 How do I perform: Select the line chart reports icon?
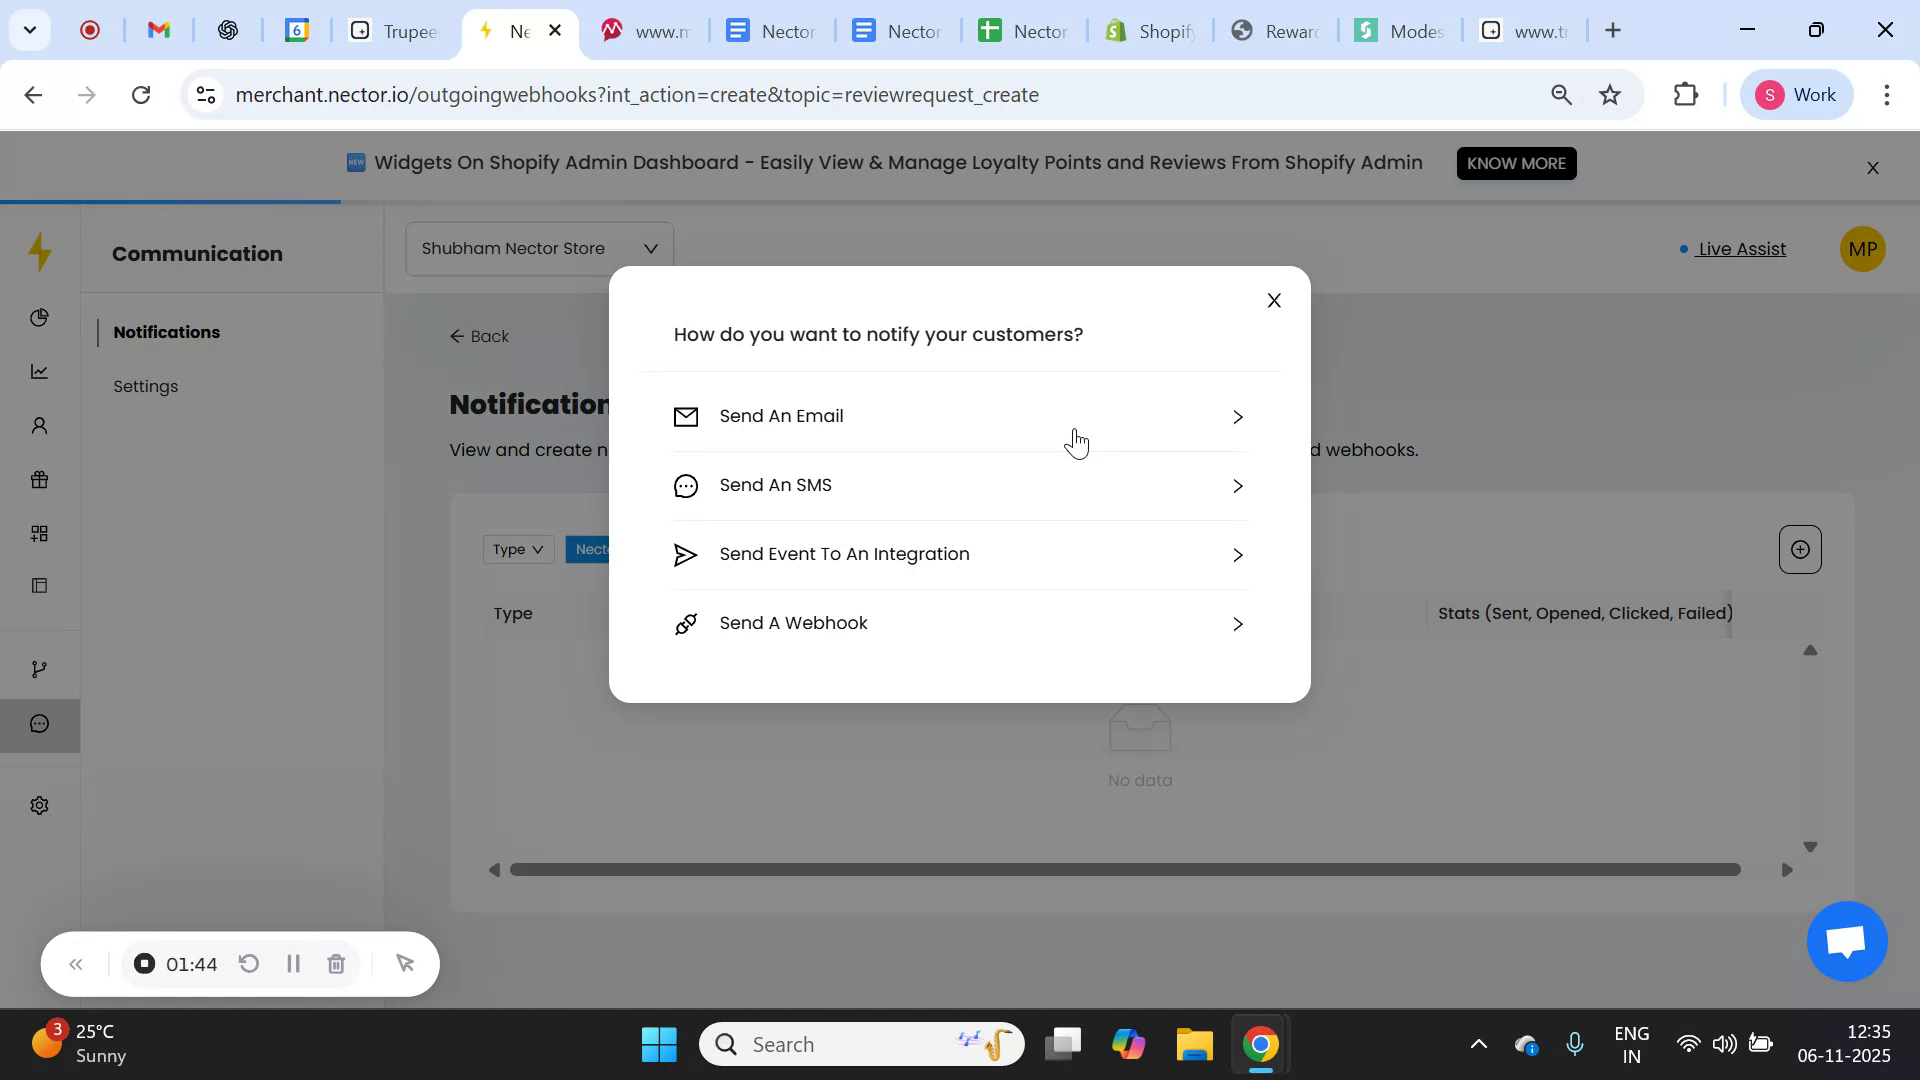pyautogui.click(x=39, y=371)
